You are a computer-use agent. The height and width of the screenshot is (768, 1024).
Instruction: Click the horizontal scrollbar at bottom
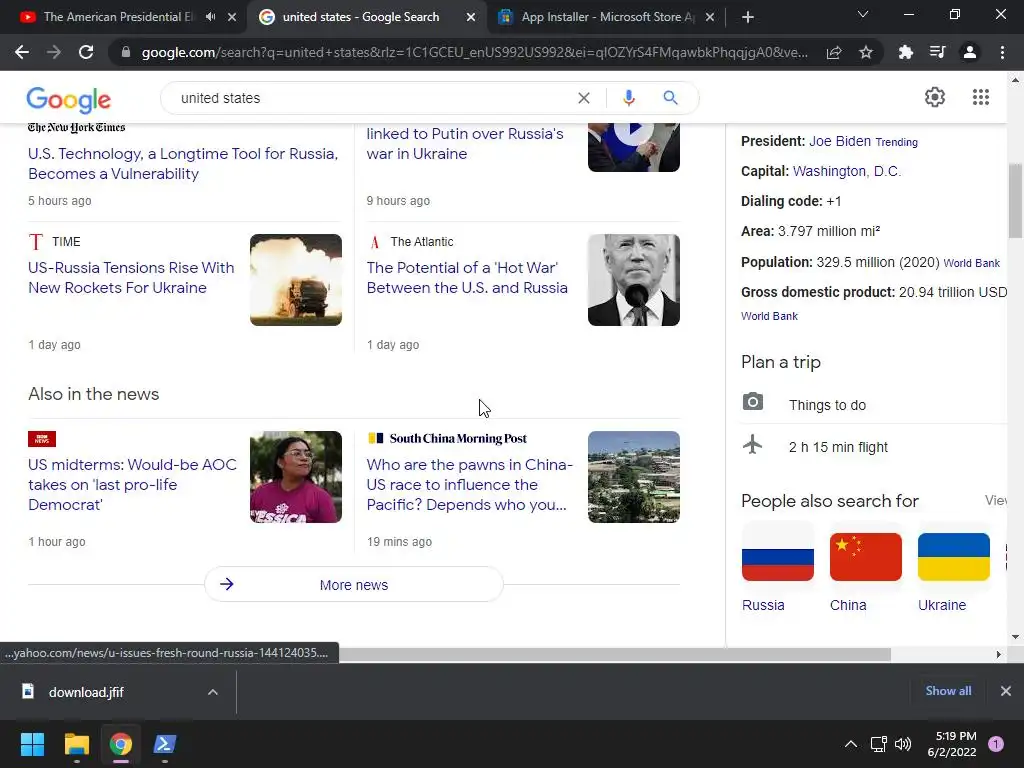point(615,654)
